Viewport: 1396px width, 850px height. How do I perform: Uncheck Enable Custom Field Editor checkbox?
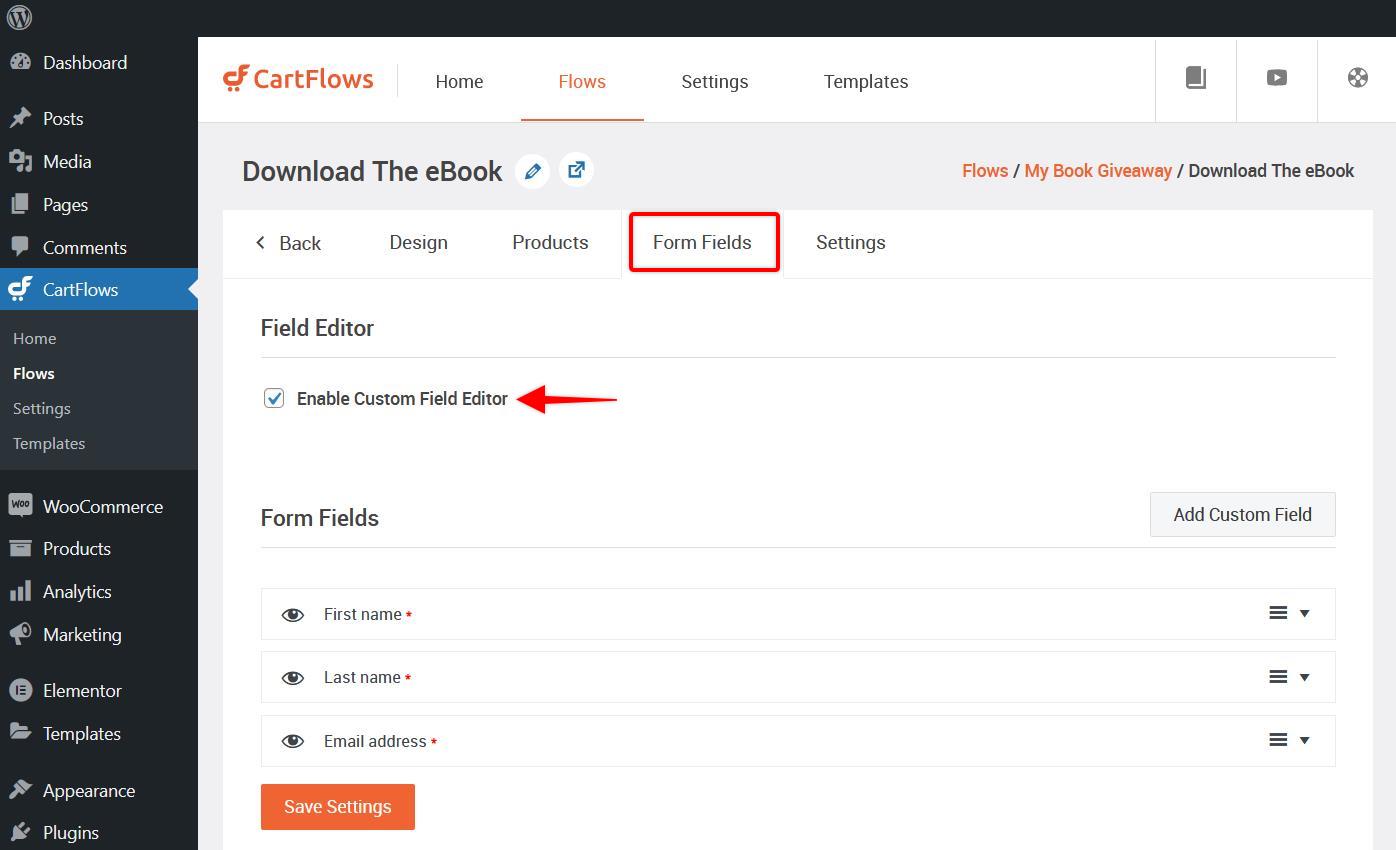[274, 398]
